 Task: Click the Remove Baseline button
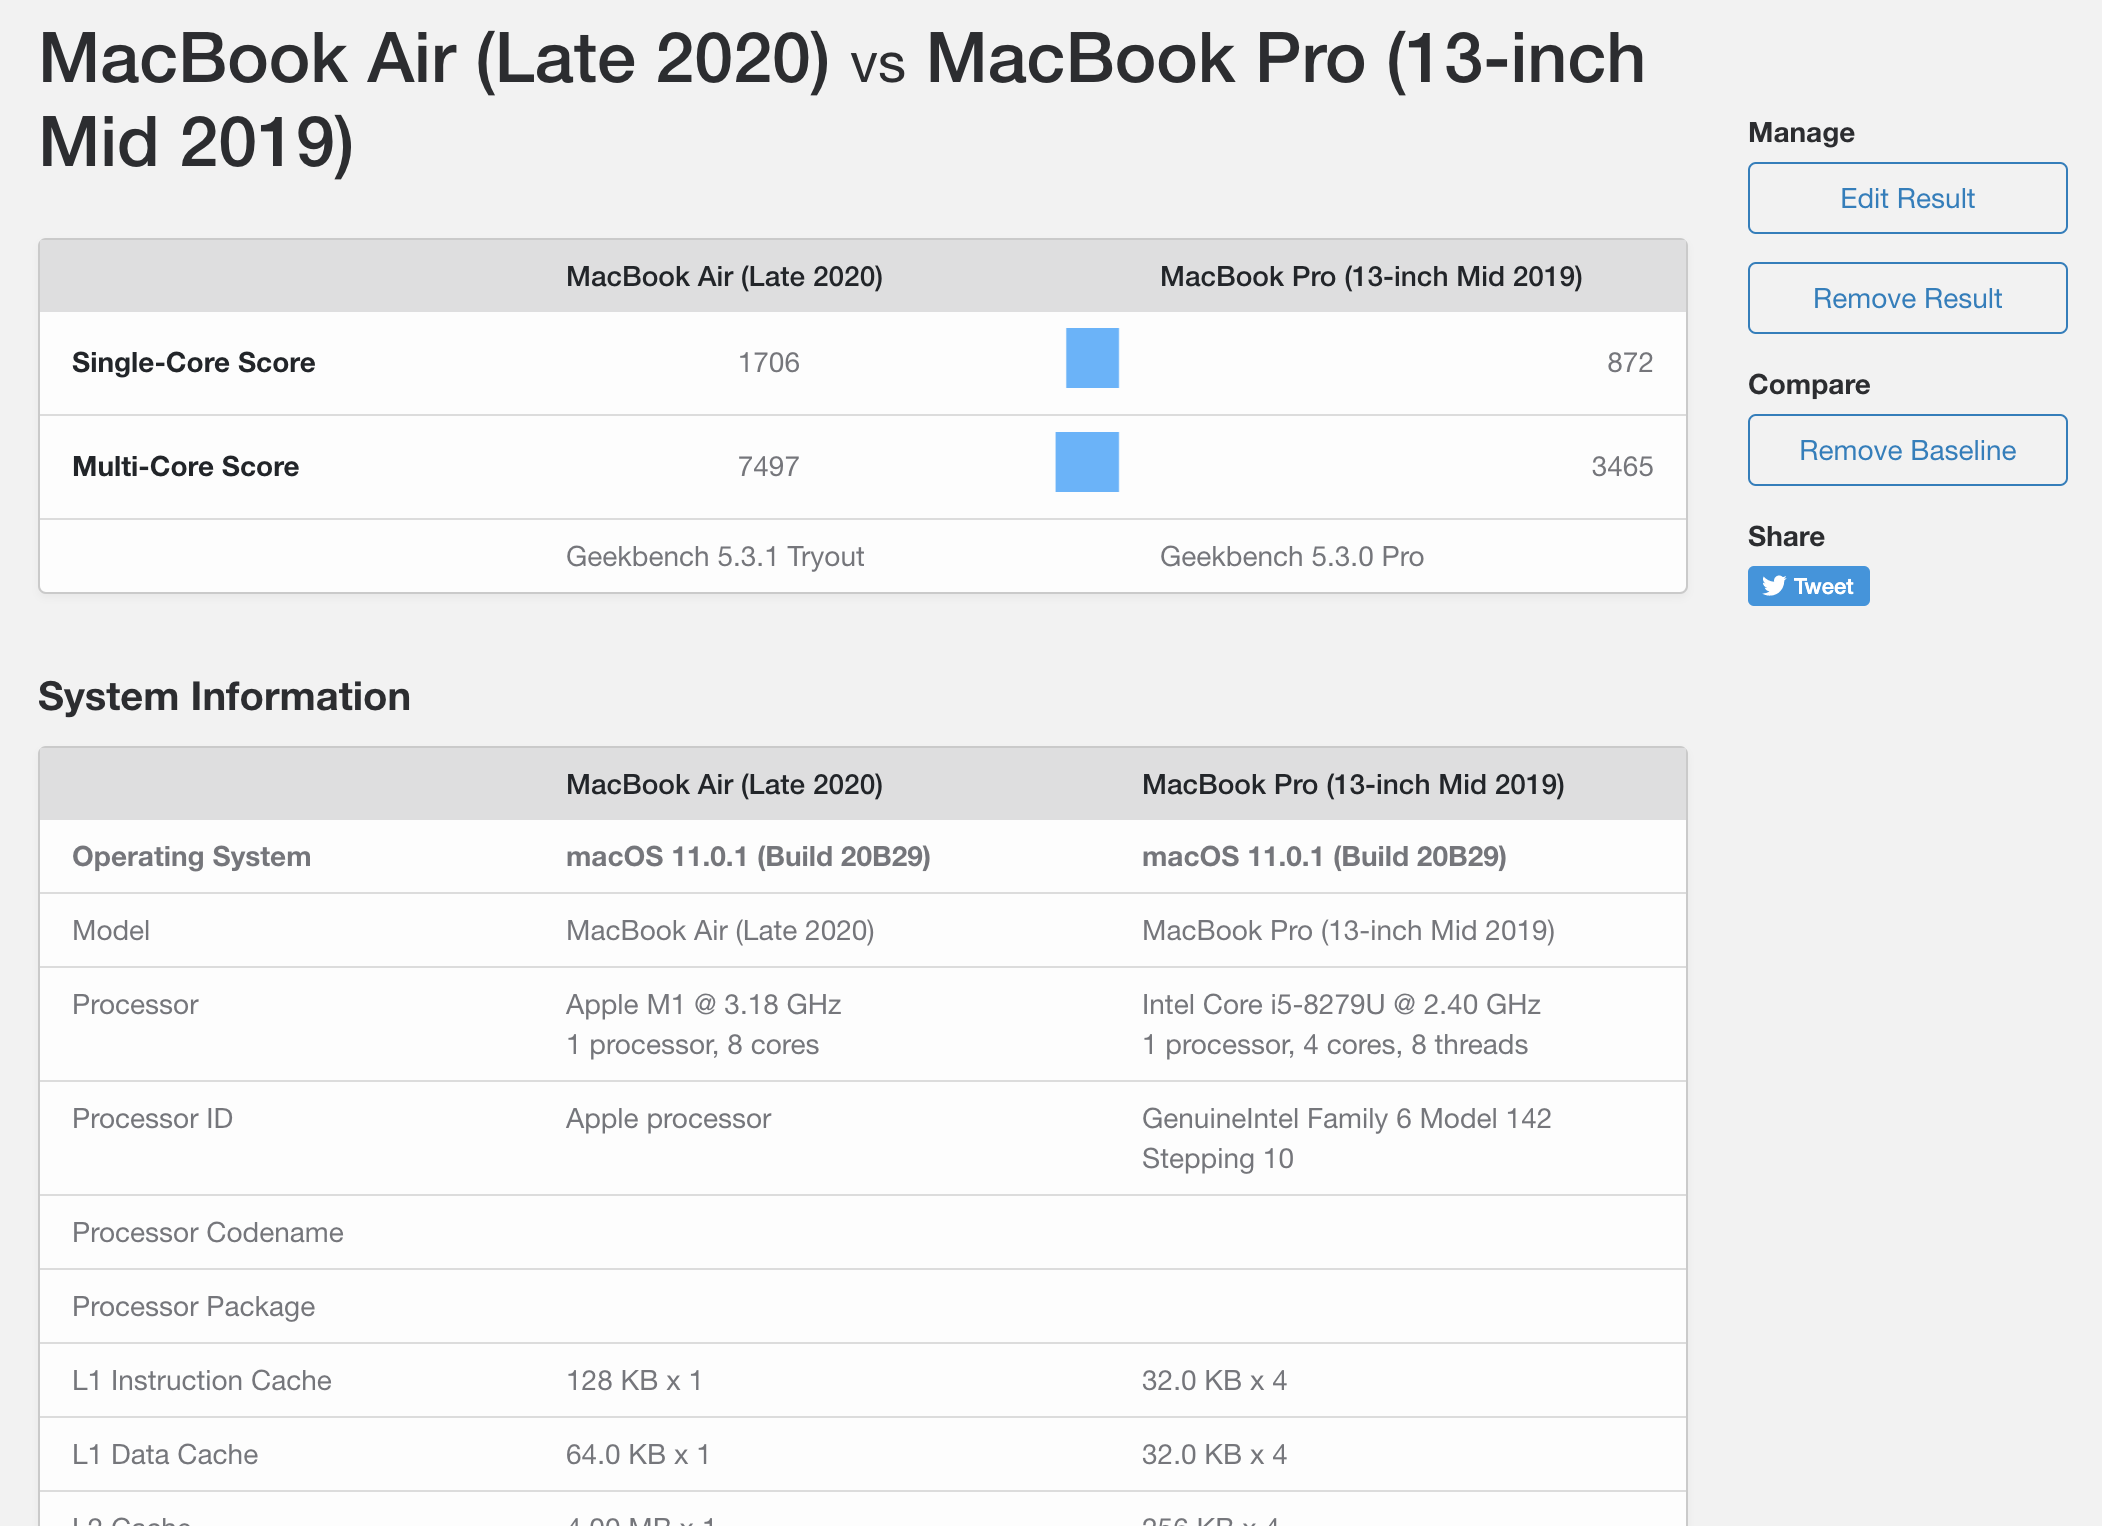click(x=1907, y=450)
